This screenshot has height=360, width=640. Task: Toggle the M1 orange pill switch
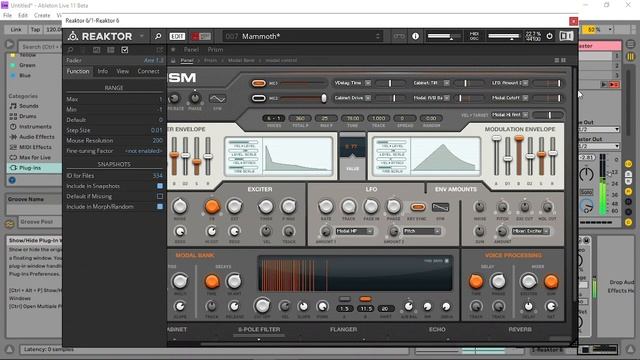click(x=258, y=83)
